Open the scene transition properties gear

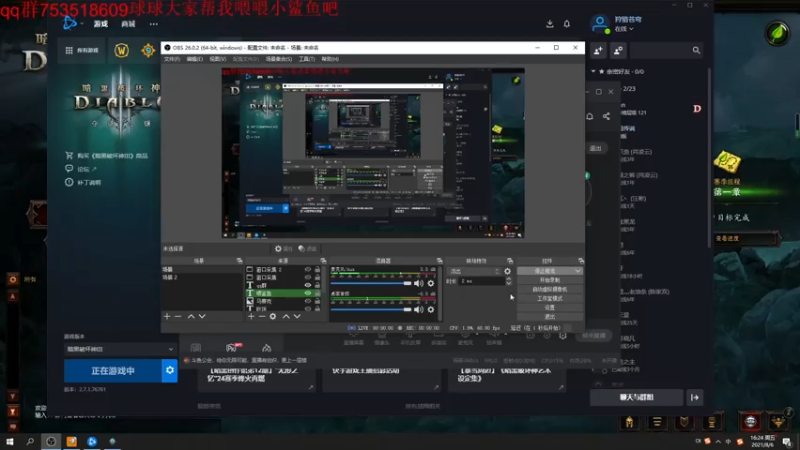(507, 271)
